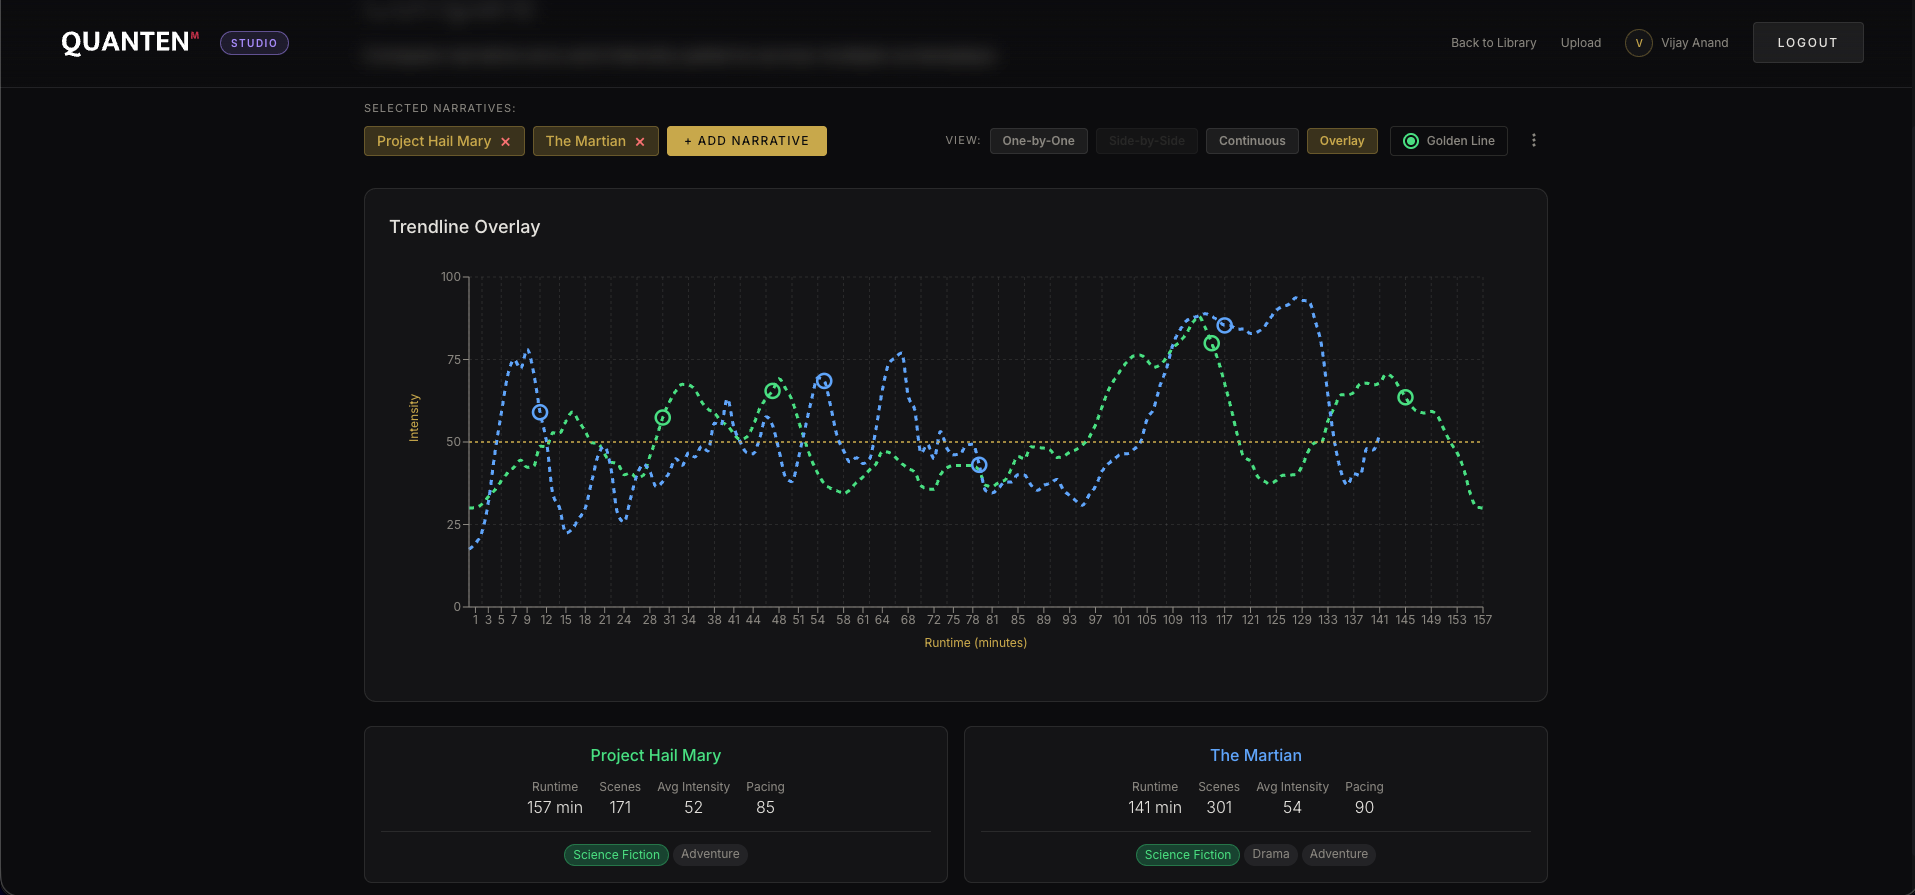The image size is (1915, 895).
Task: Click The Martian's Drama genre tag
Action: coord(1270,854)
